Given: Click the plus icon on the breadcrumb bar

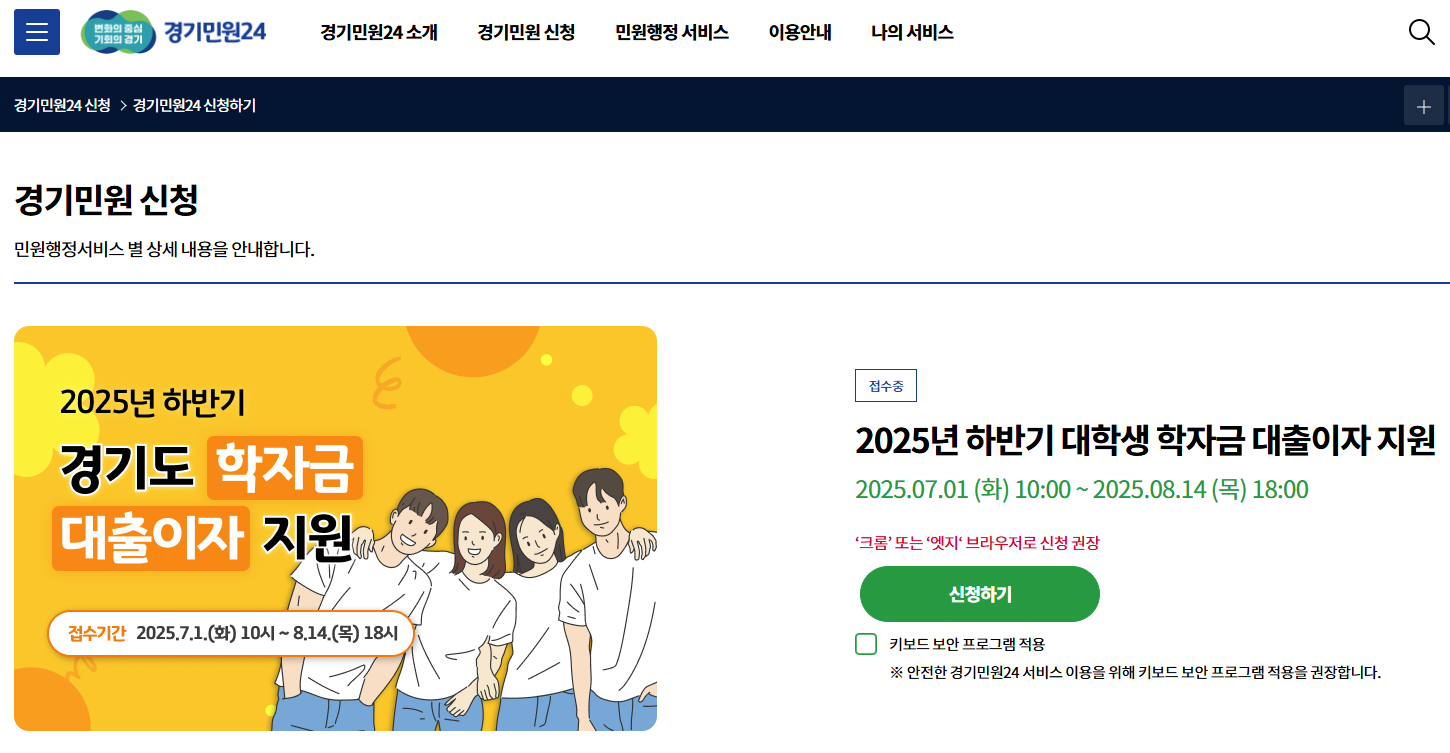Looking at the screenshot, I should click(x=1424, y=105).
